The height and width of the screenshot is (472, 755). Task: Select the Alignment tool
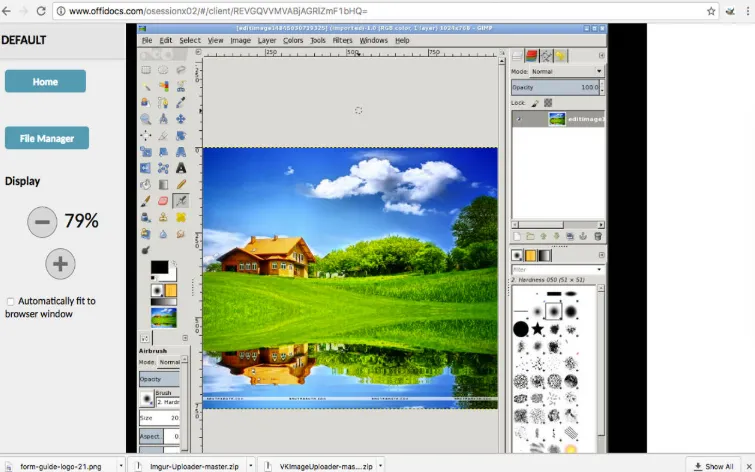point(146,136)
